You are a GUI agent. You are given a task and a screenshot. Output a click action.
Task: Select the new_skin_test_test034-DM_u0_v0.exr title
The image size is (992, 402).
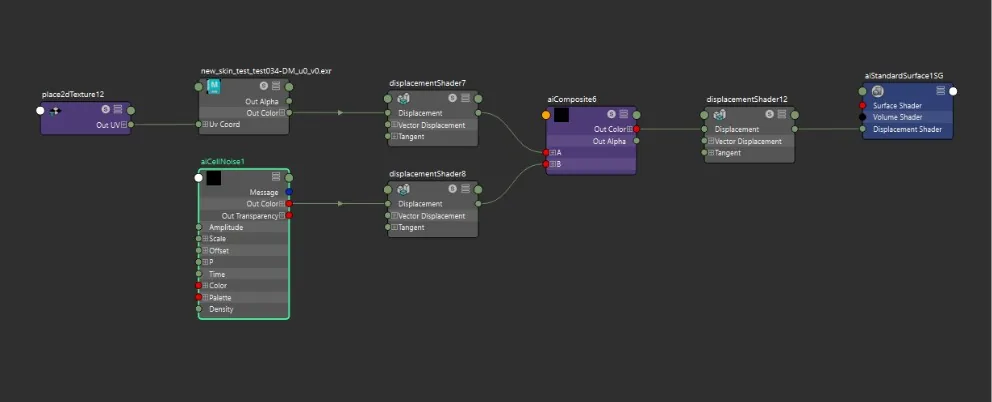(266, 71)
